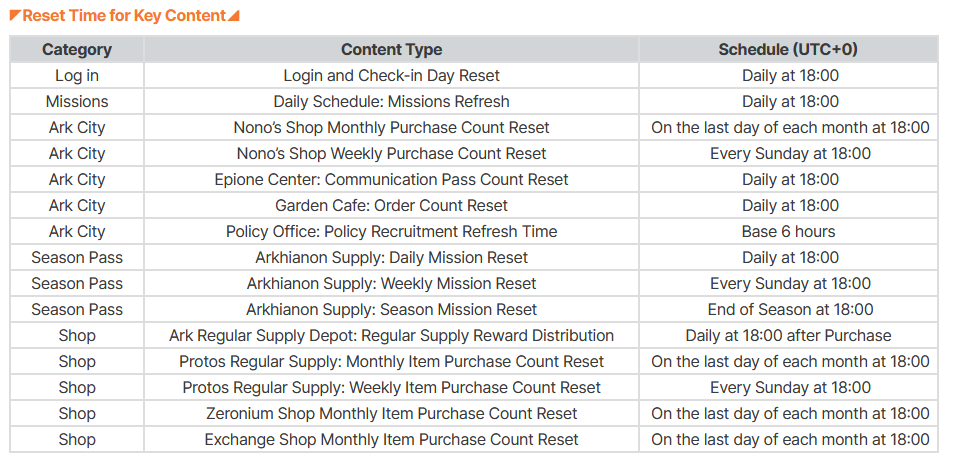Viewport: 954px width, 466px height.
Task: Click Nono's Shop Monthly Purchase Count Reset
Action: point(391,127)
